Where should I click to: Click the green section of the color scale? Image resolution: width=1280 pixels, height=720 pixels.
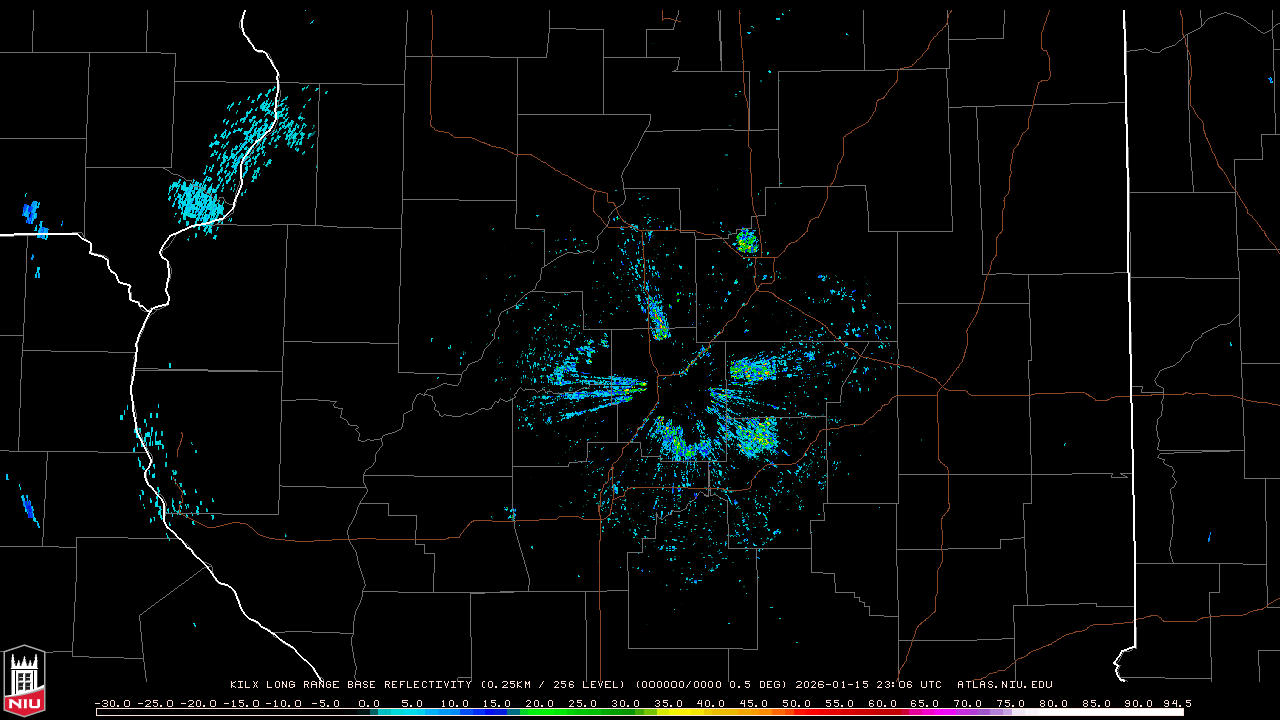560,712
